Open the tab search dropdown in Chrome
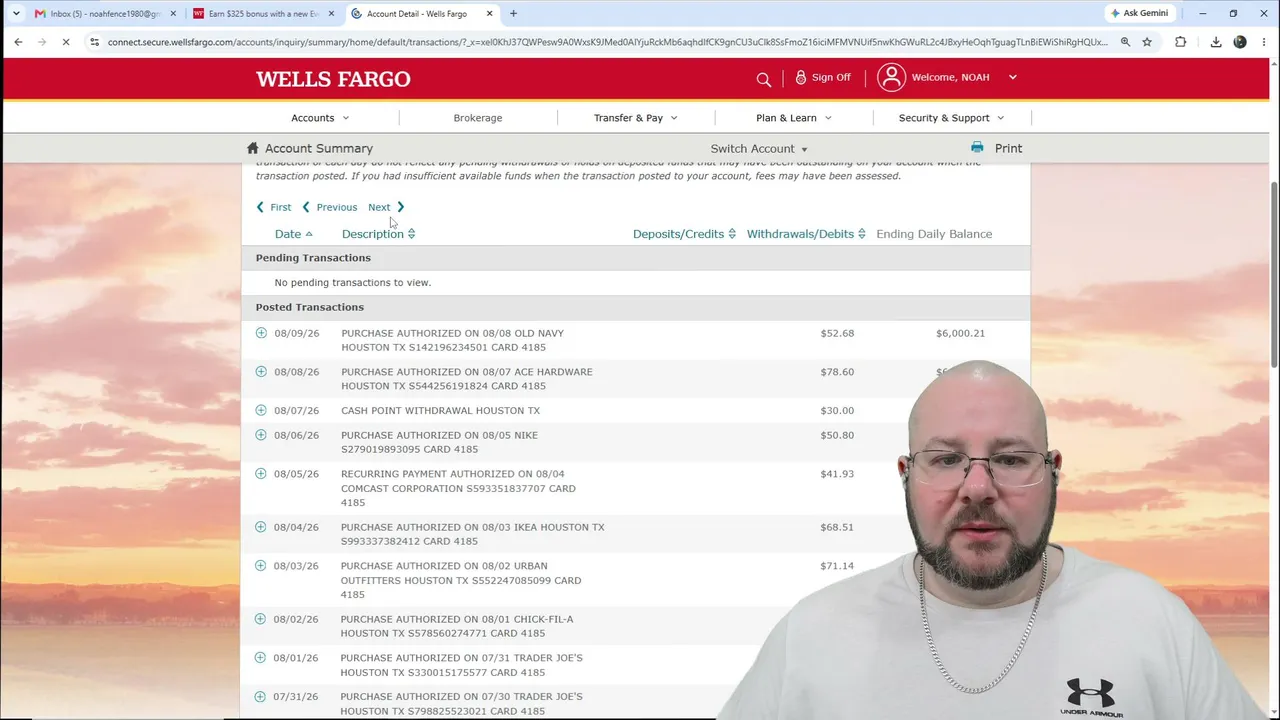Image resolution: width=1280 pixels, height=720 pixels. click(16, 14)
